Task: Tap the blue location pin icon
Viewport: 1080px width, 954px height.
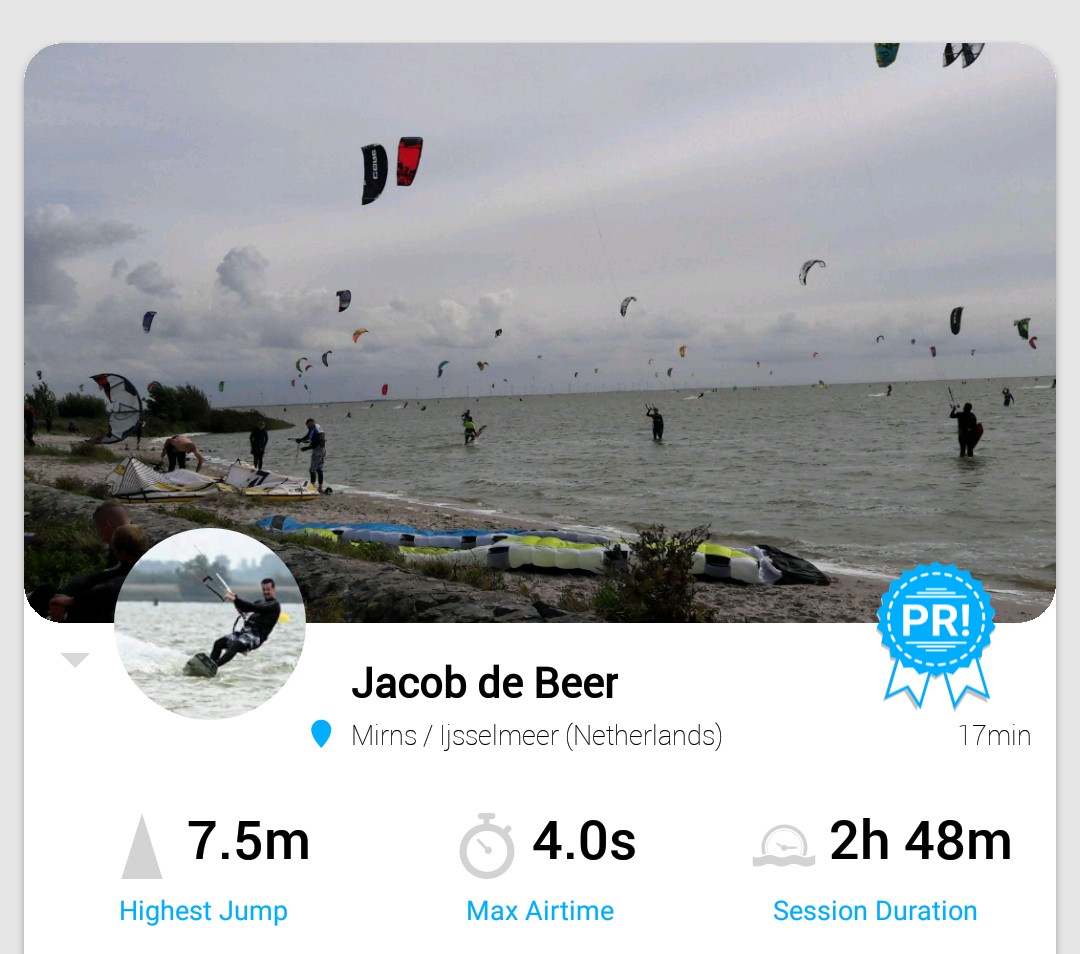Action: coord(321,734)
